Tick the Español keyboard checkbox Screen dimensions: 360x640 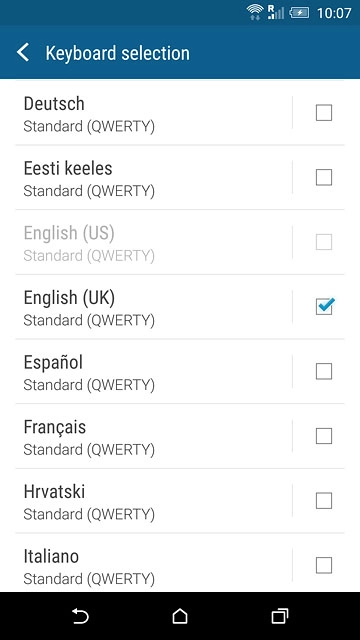[324, 371]
